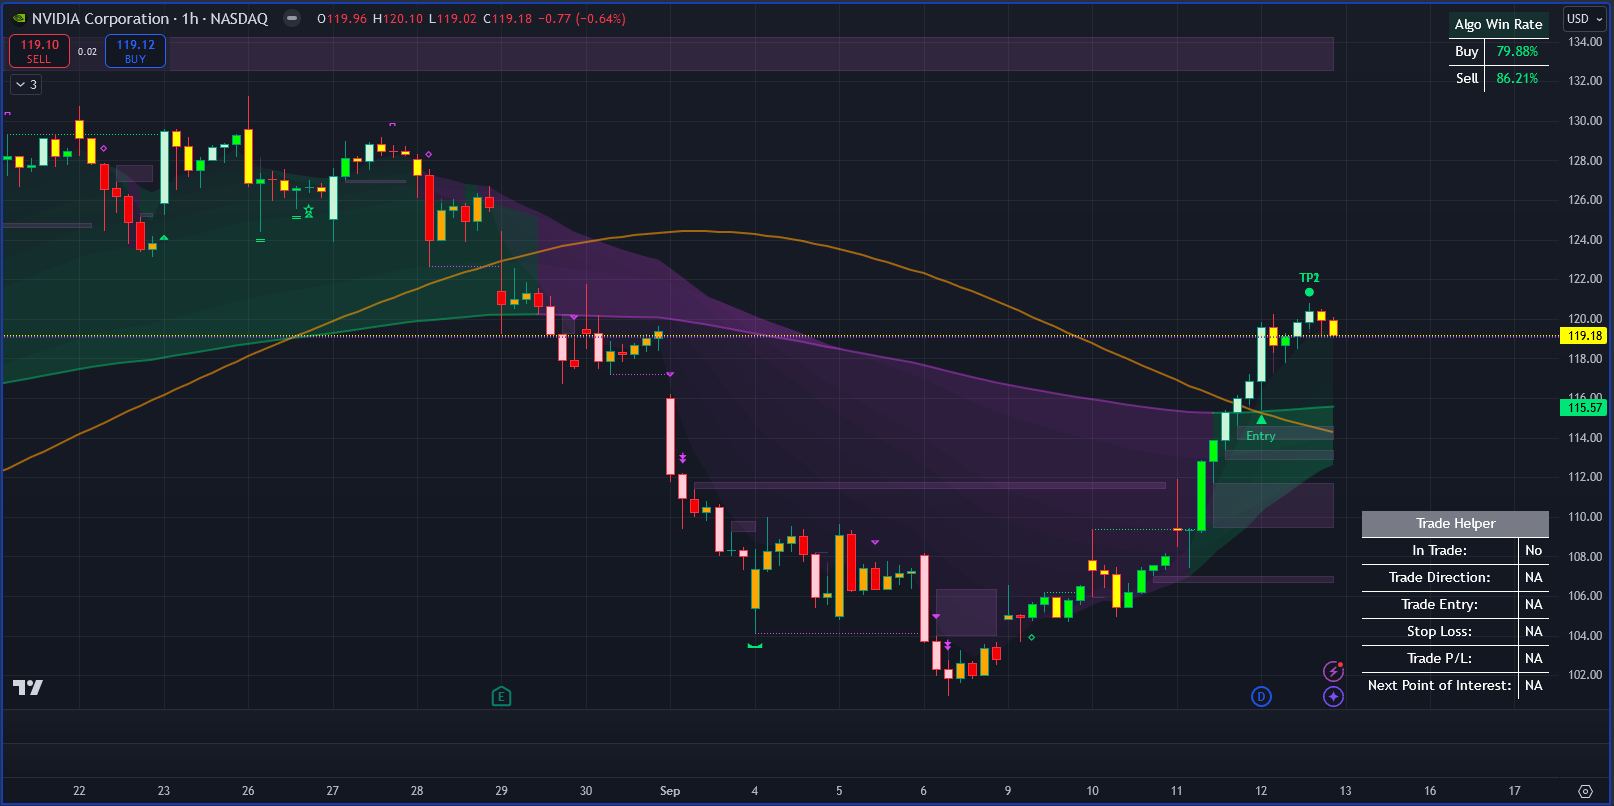Click the 'Sep' label on time axis
This screenshot has width=1614, height=806.
click(670, 791)
